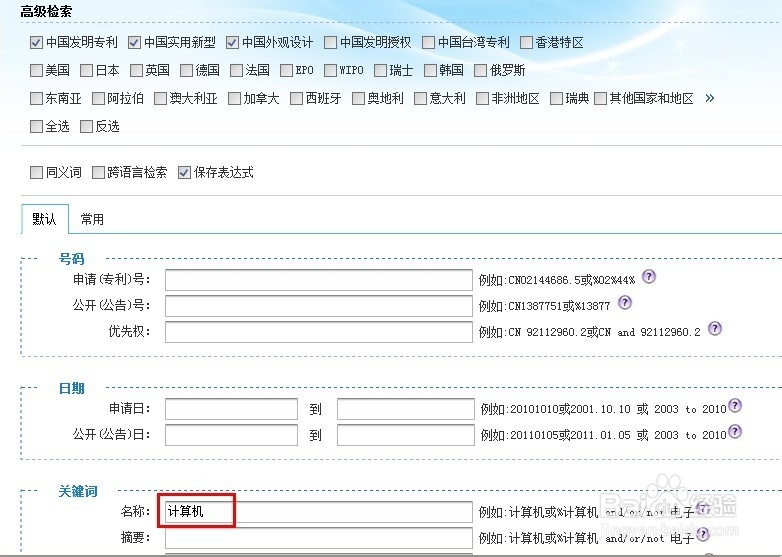Image resolution: width=782 pixels, height=557 pixels.
Task: Check EPO checkbox
Action: 286,70
